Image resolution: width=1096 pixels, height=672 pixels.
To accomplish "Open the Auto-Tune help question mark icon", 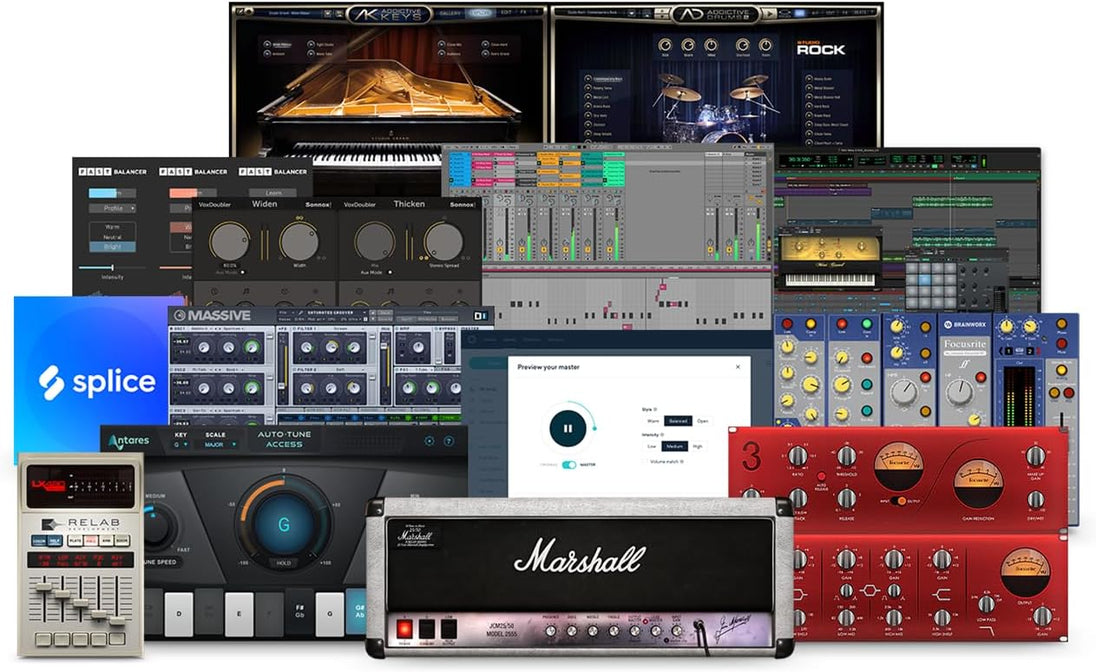I will (449, 441).
